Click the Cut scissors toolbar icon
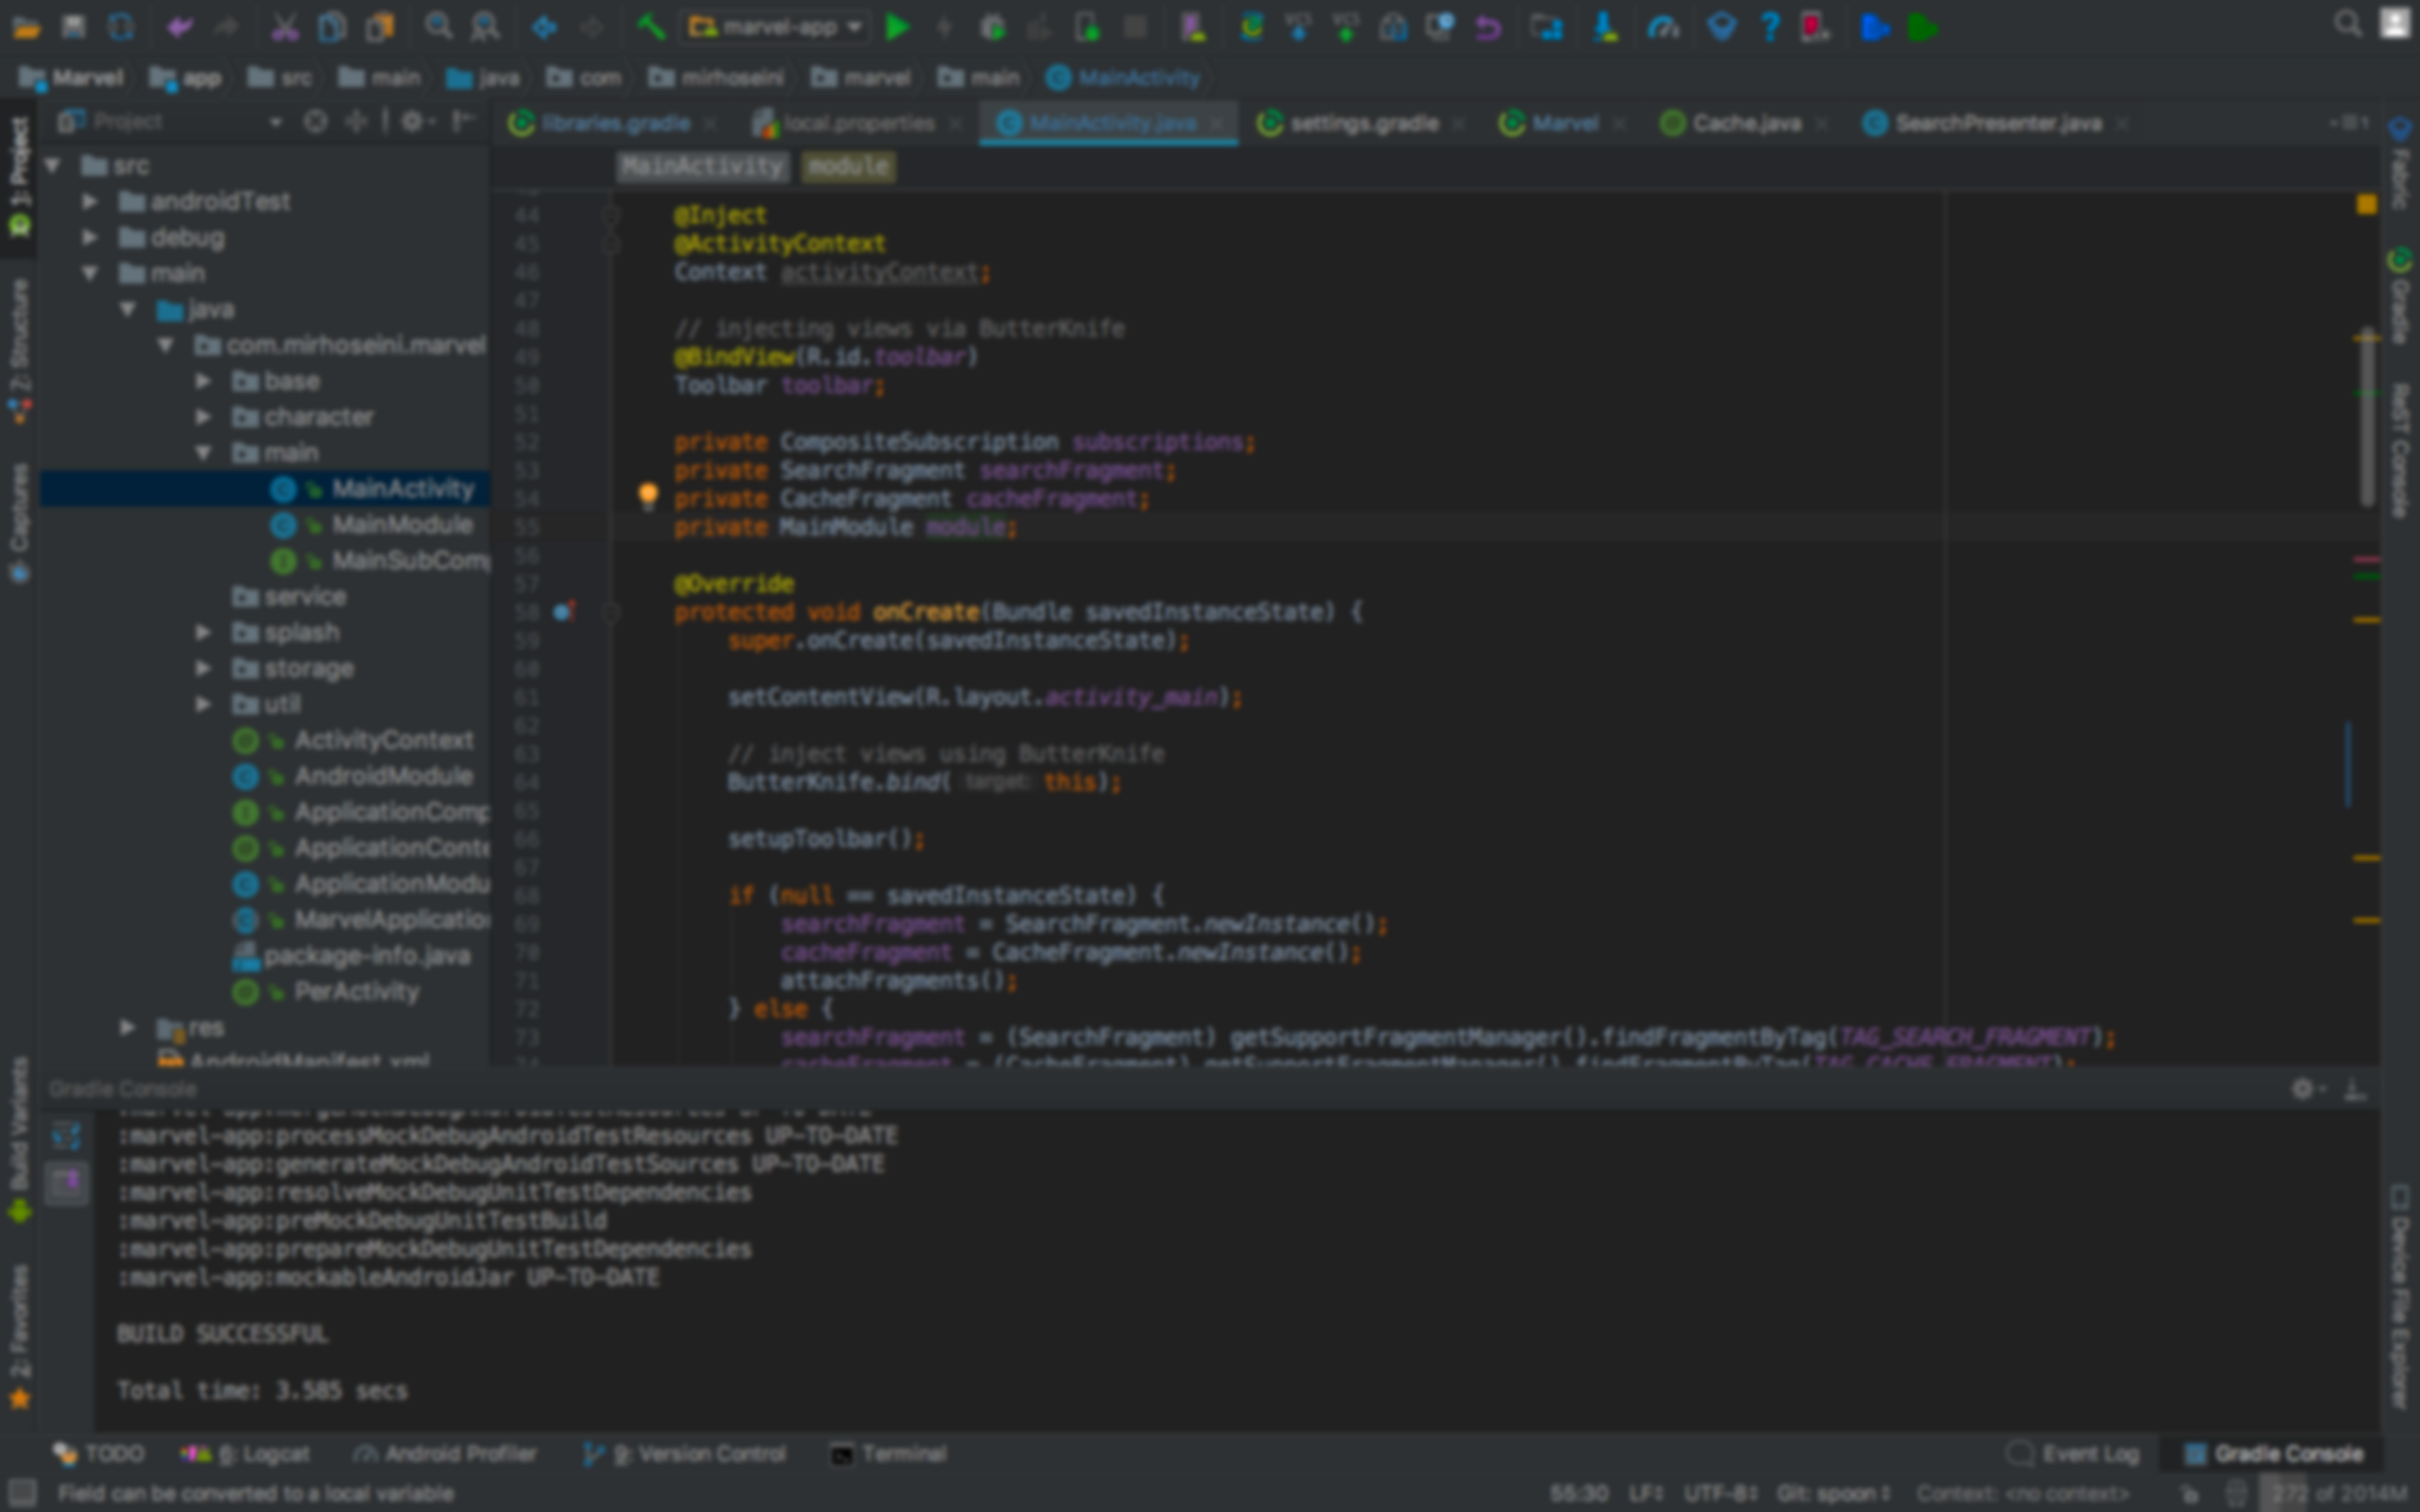The height and width of the screenshot is (1512, 2420). [x=285, y=27]
